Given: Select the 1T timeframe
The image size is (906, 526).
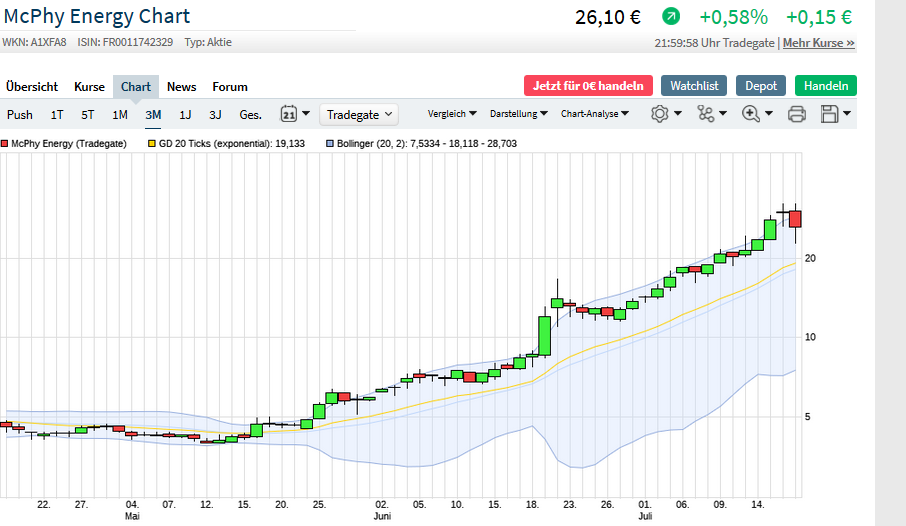Looking at the screenshot, I should (x=57, y=114).
